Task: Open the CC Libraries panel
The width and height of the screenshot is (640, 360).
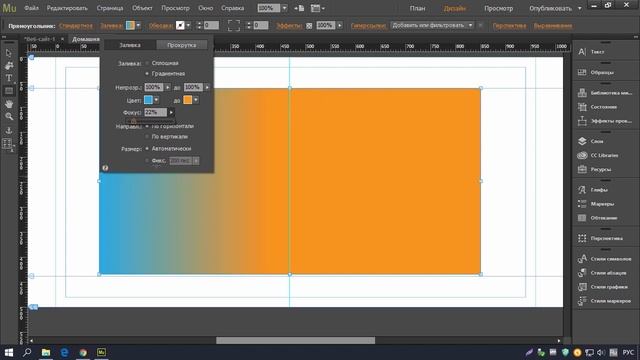Action: pos(582,156)
